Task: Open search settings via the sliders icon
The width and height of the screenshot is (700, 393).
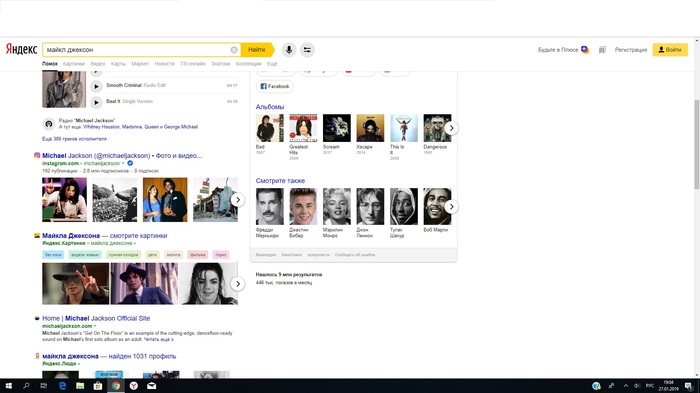Action: click(x=307, y=50)
